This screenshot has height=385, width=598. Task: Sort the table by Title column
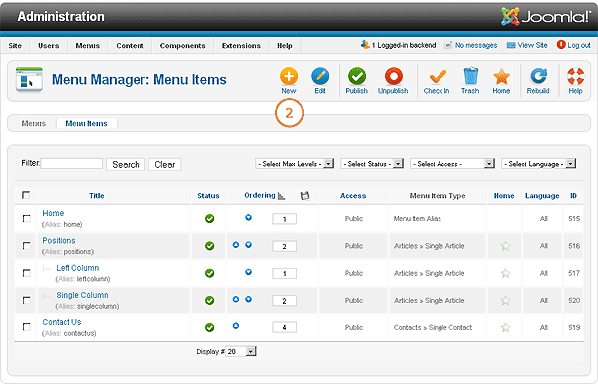[x=97, y=196]
